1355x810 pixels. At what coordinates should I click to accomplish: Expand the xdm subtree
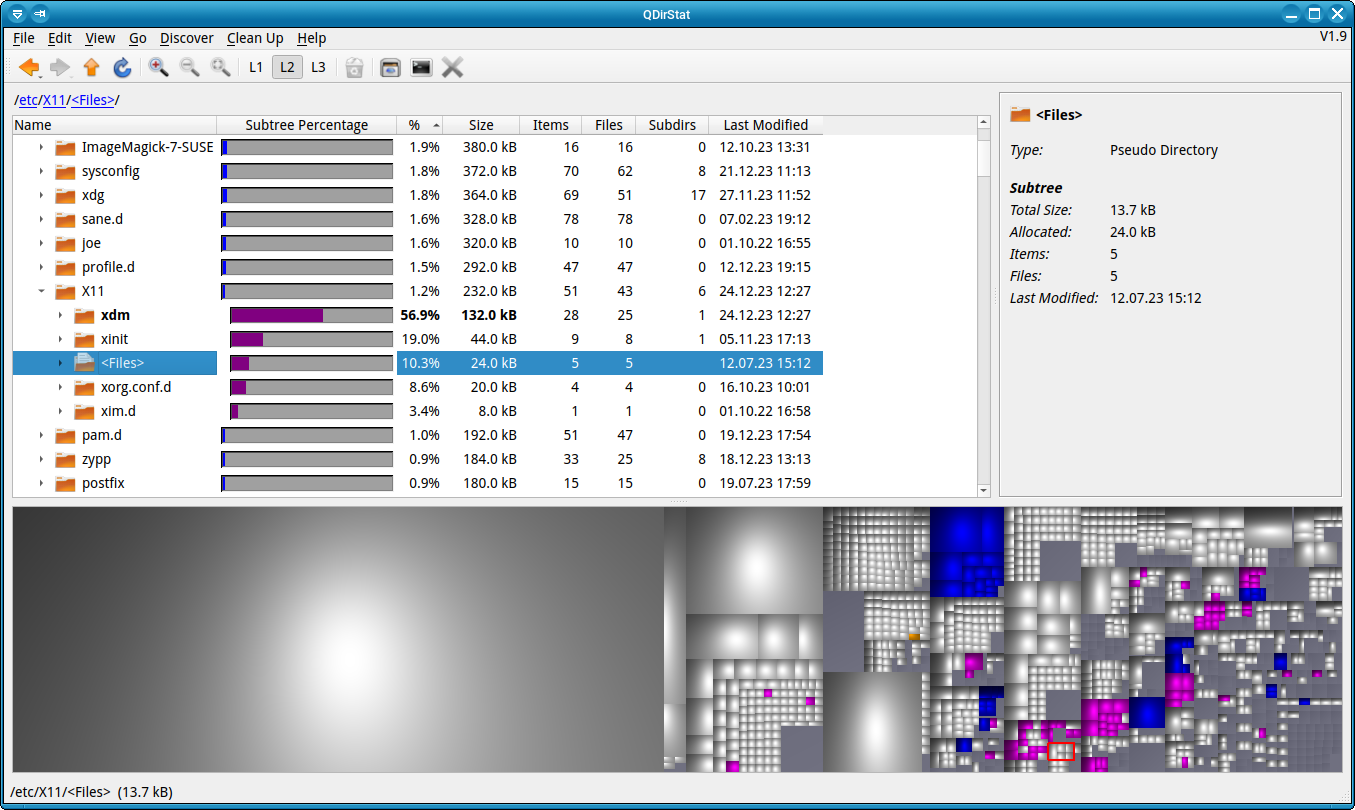pyautogui.click(x=60, y=315)
